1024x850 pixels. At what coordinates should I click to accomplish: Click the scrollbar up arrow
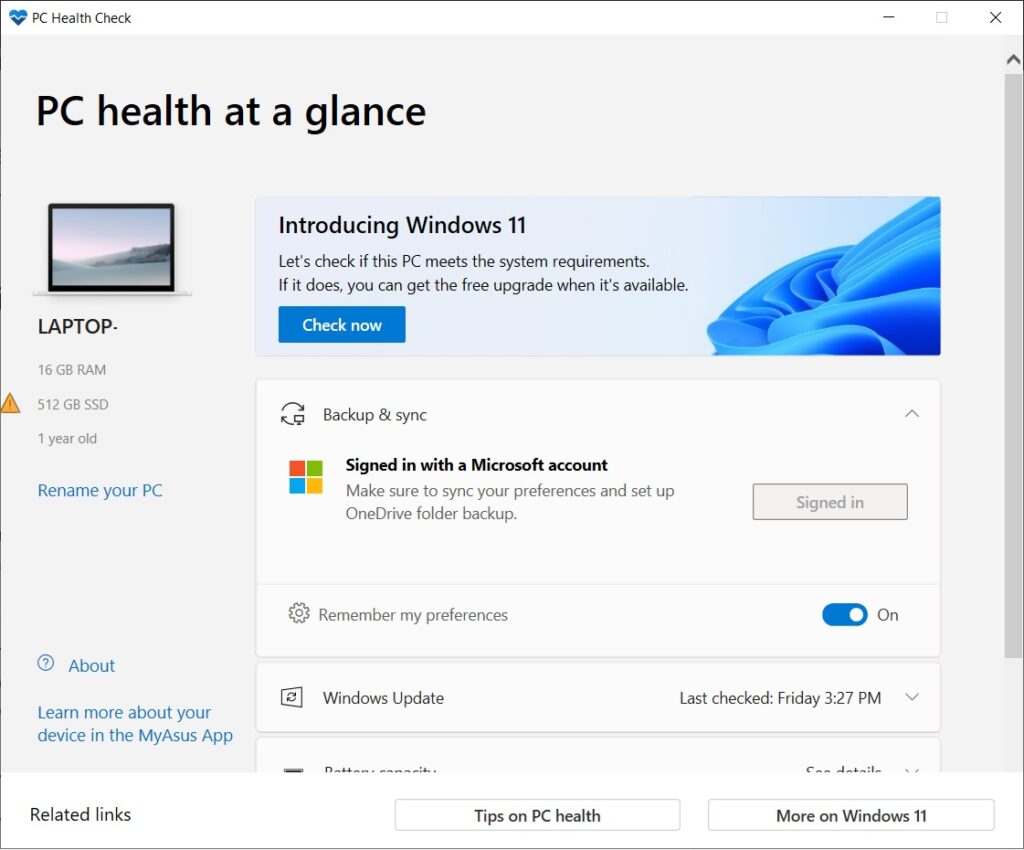click(x=1013, y=58)
